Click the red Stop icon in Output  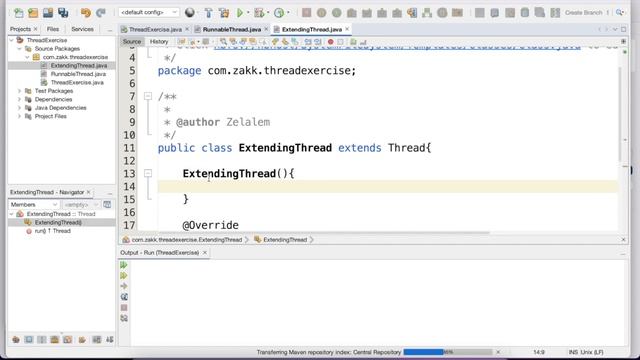pyautogui.click(x=124, y=308)
